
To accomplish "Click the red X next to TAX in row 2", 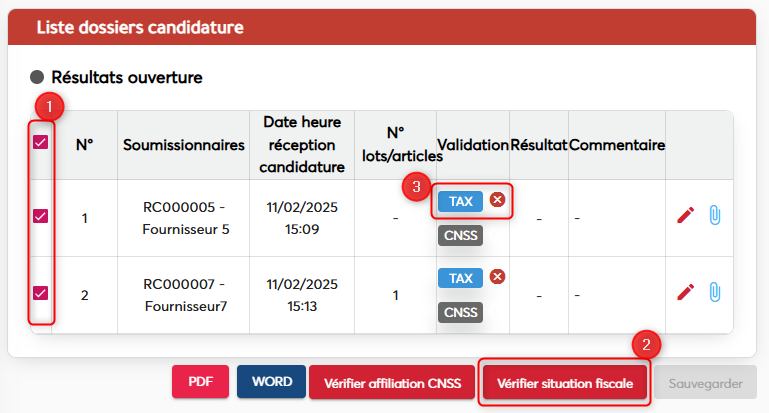I will 497,277.
